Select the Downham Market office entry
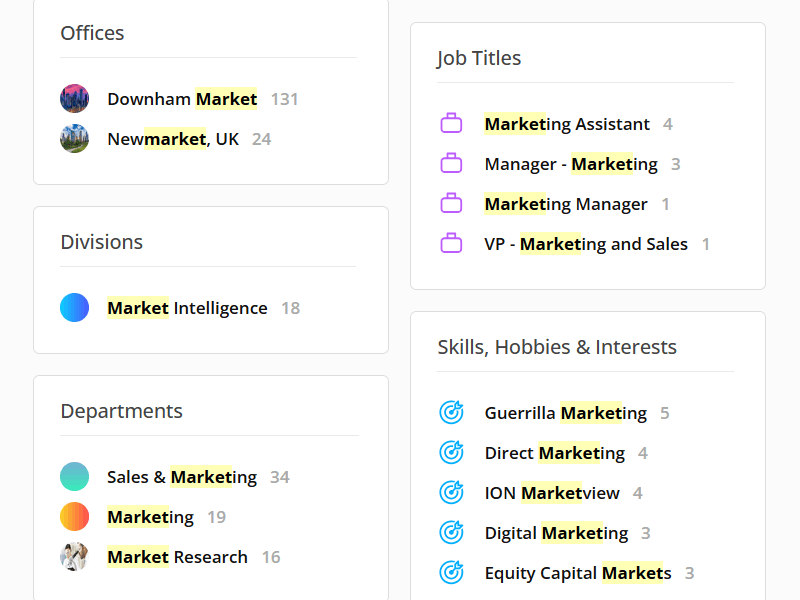The height and width of the screenshot is (600, 800). [181, 99]
